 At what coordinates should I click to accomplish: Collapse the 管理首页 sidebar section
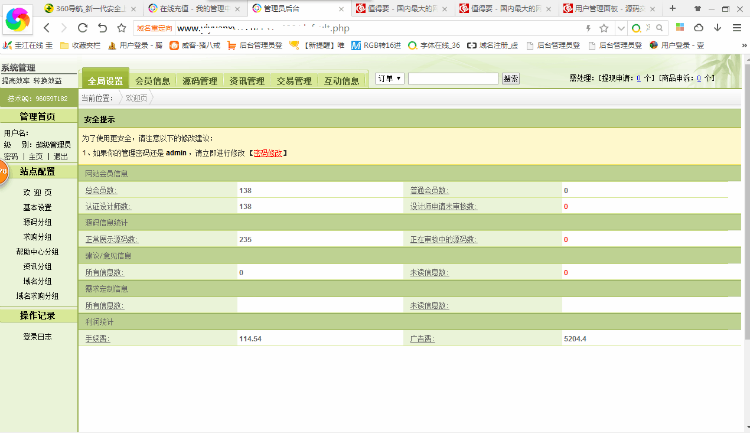click(38, 116)
